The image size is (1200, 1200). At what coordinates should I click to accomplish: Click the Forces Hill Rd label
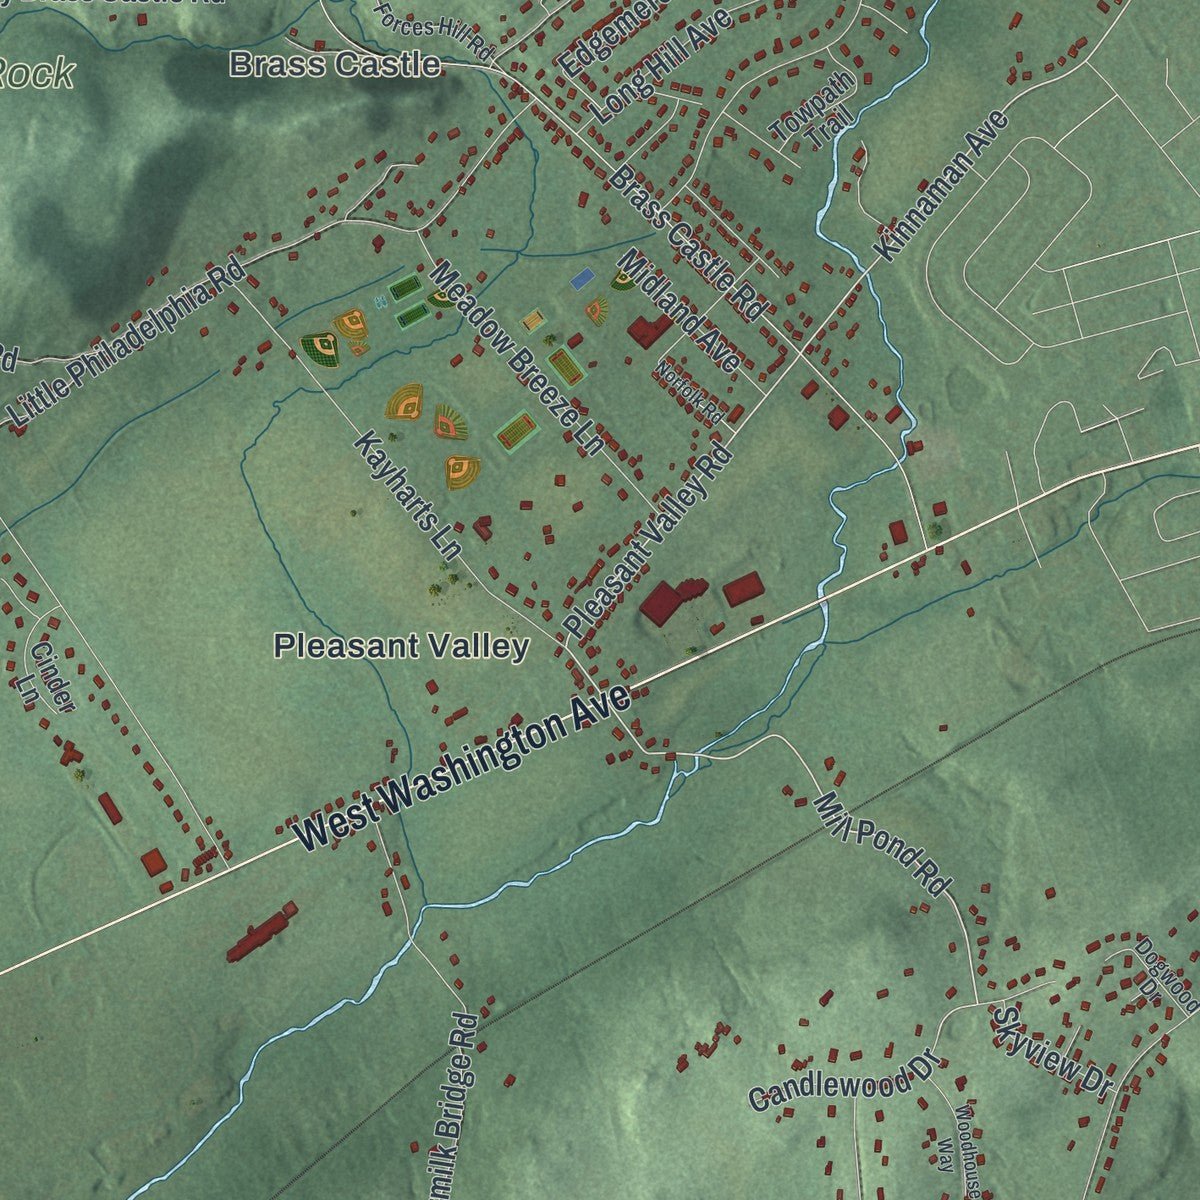click(x=435, y=32)
